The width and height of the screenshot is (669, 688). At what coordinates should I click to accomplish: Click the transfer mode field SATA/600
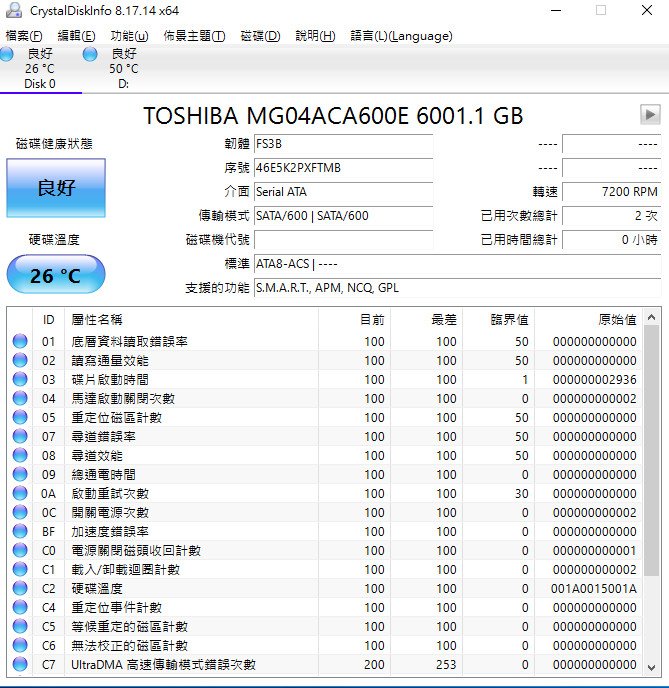(343, 215)
